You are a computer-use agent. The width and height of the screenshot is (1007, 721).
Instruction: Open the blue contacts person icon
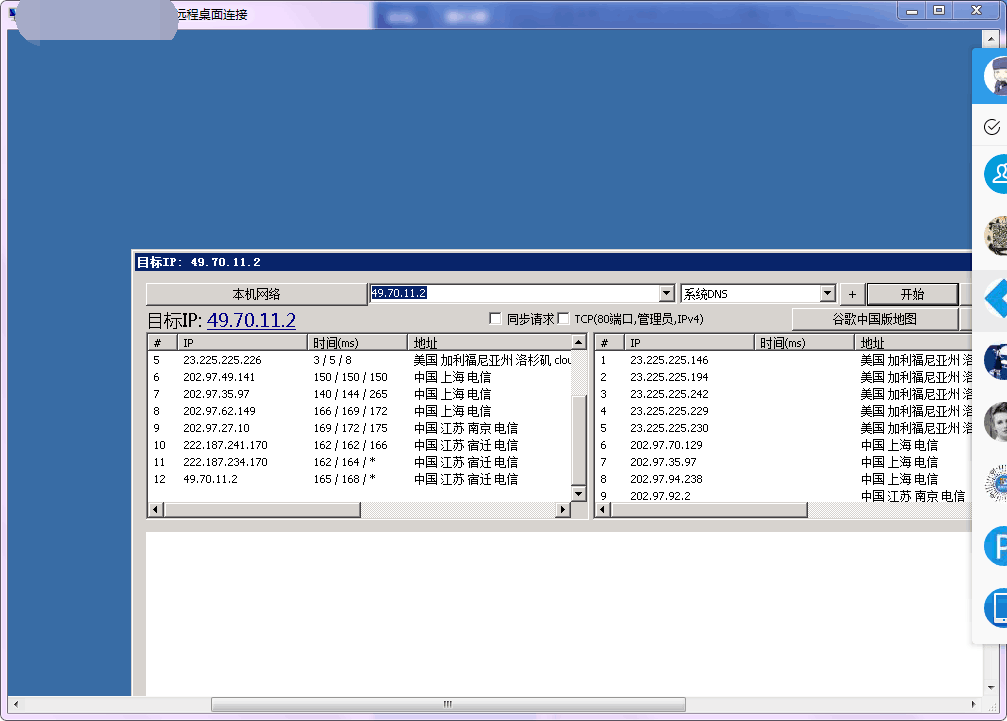click(x=996, y=174)
